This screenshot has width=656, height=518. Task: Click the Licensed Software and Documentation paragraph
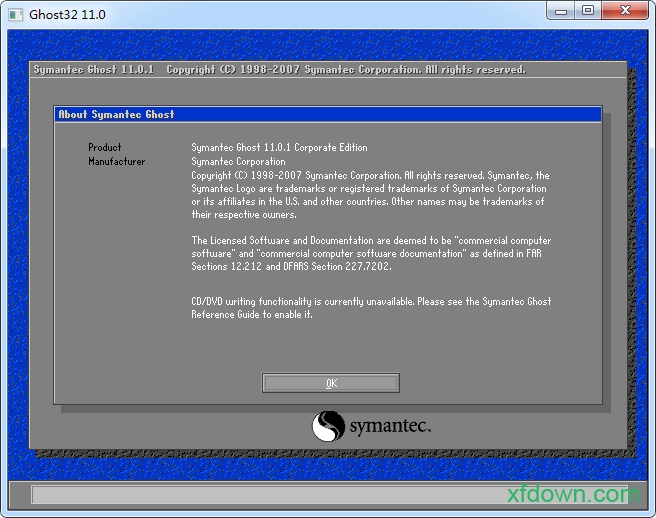[x=370, y=254]
